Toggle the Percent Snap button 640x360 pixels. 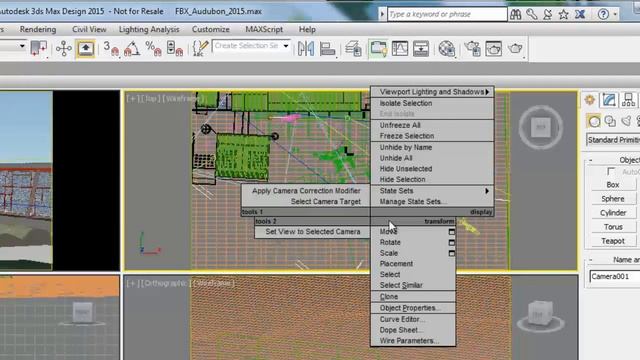[153, 49]
